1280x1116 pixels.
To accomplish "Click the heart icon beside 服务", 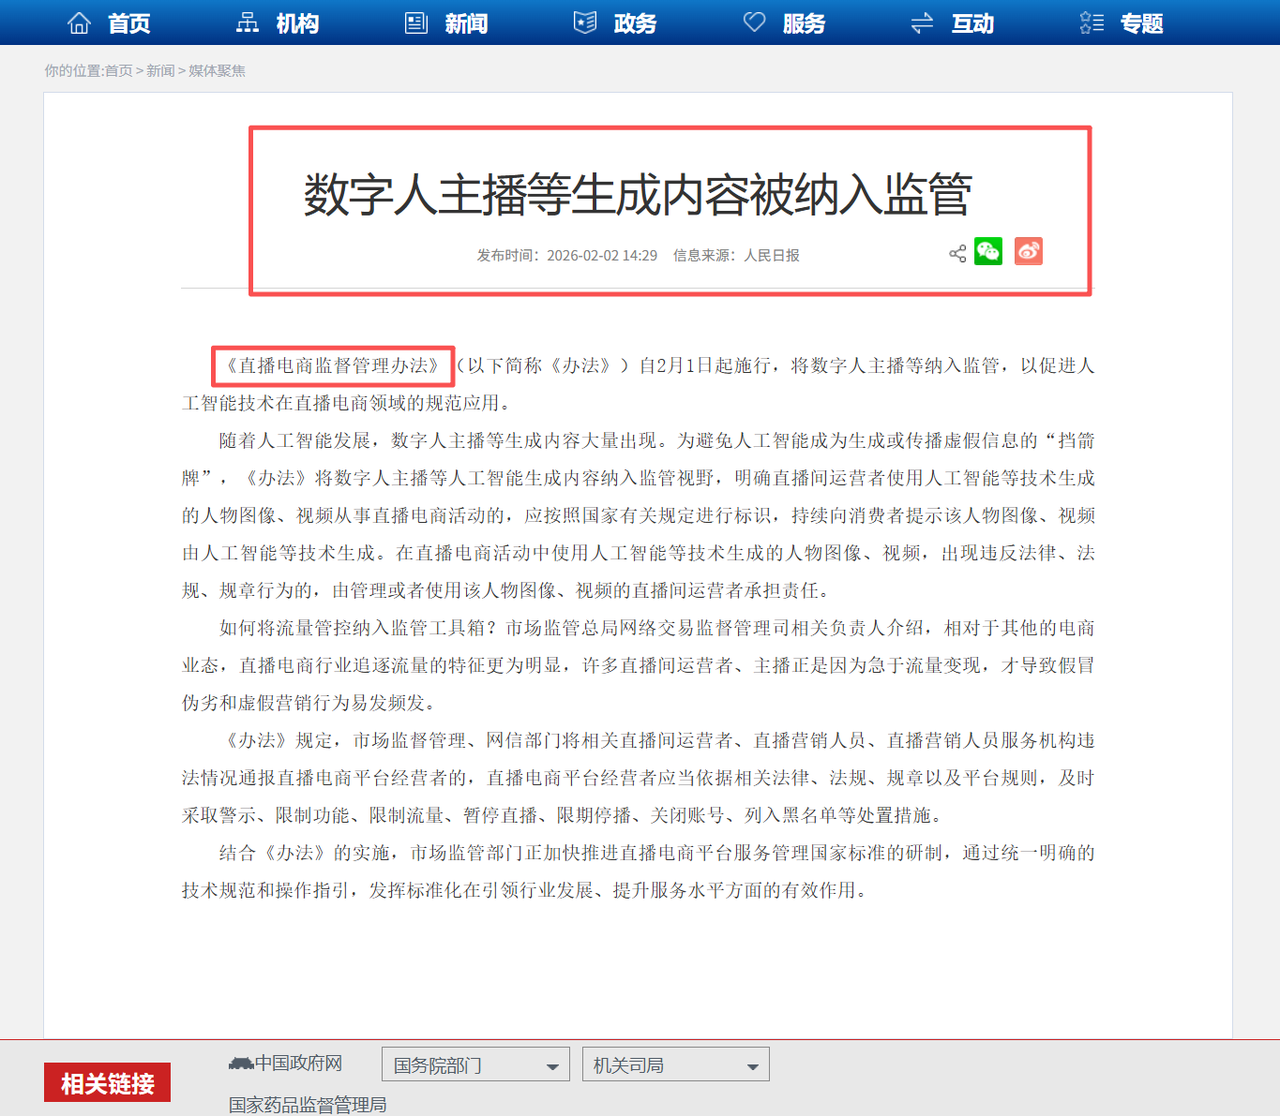I will tap(754, 22).
